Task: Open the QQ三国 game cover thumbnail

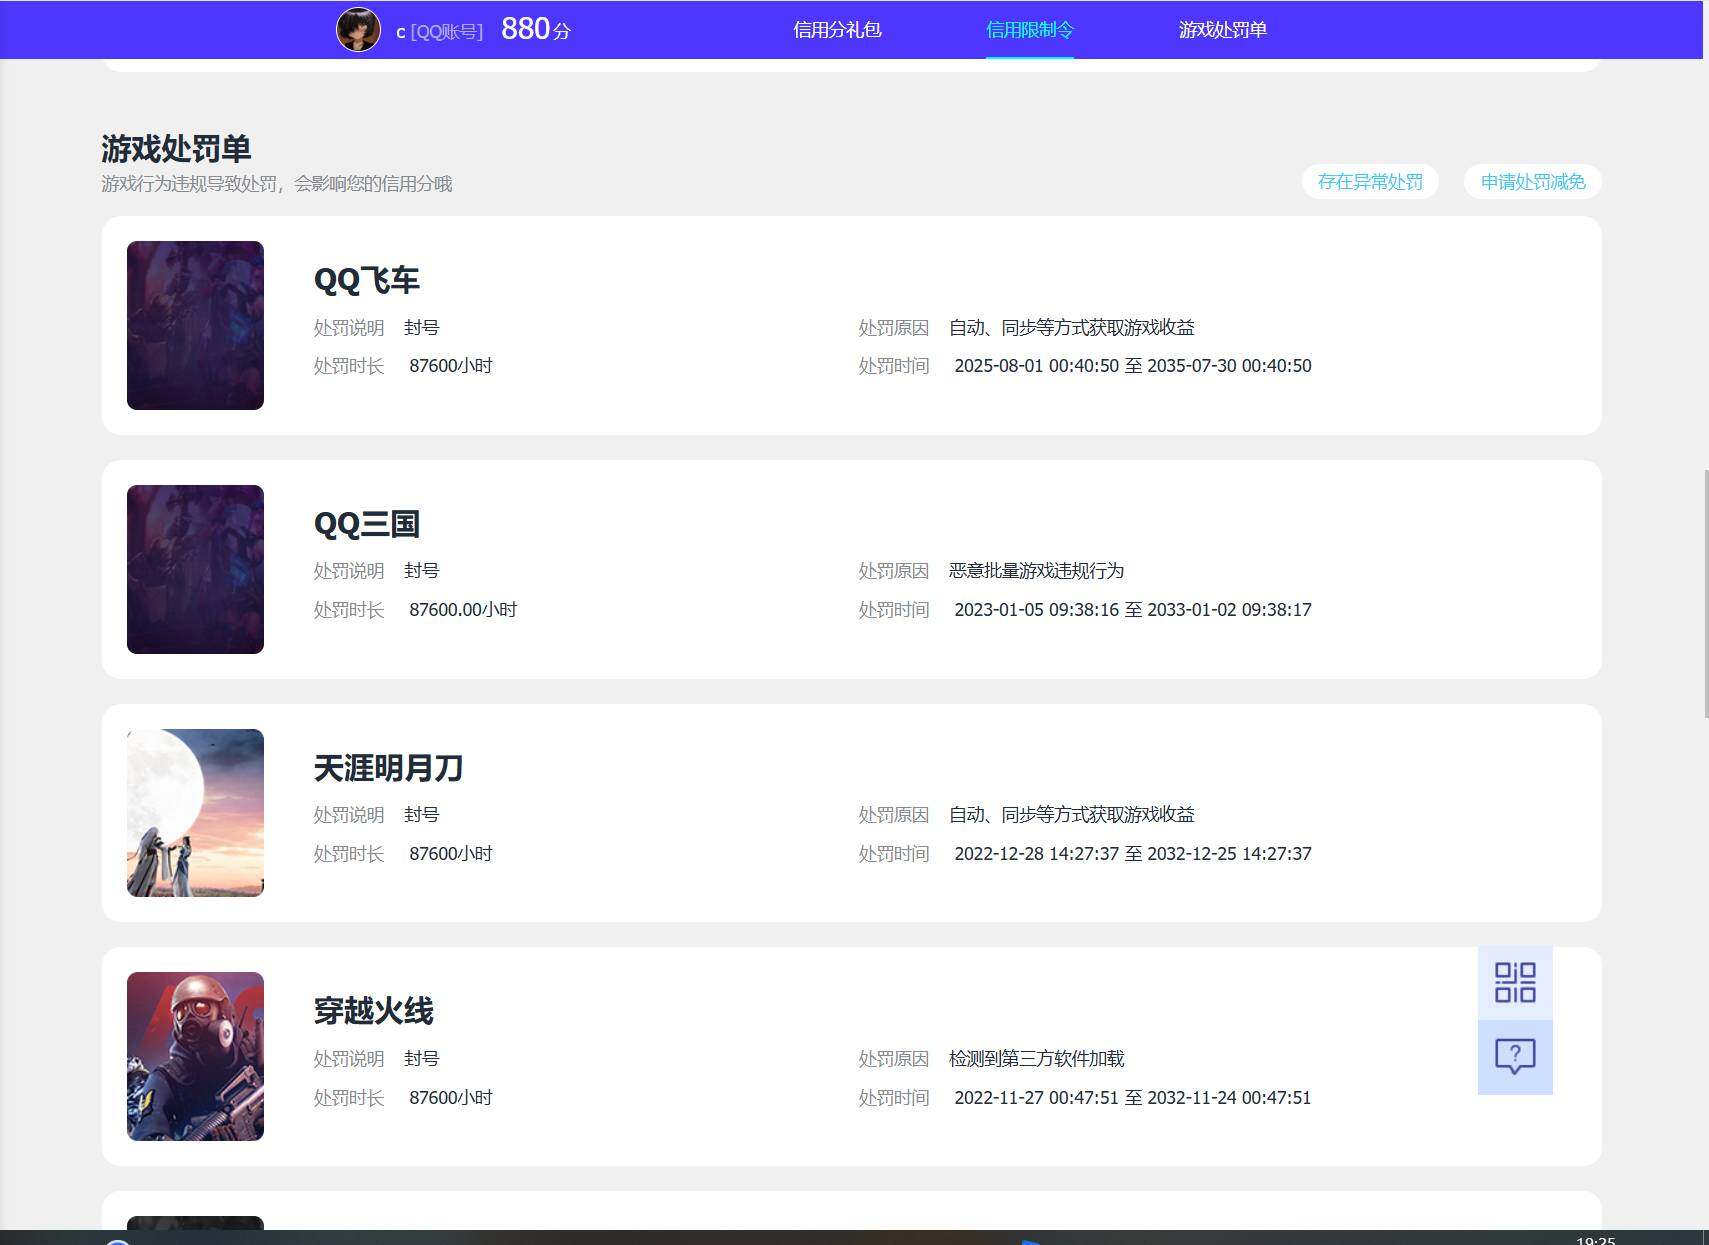Action: 195,569
